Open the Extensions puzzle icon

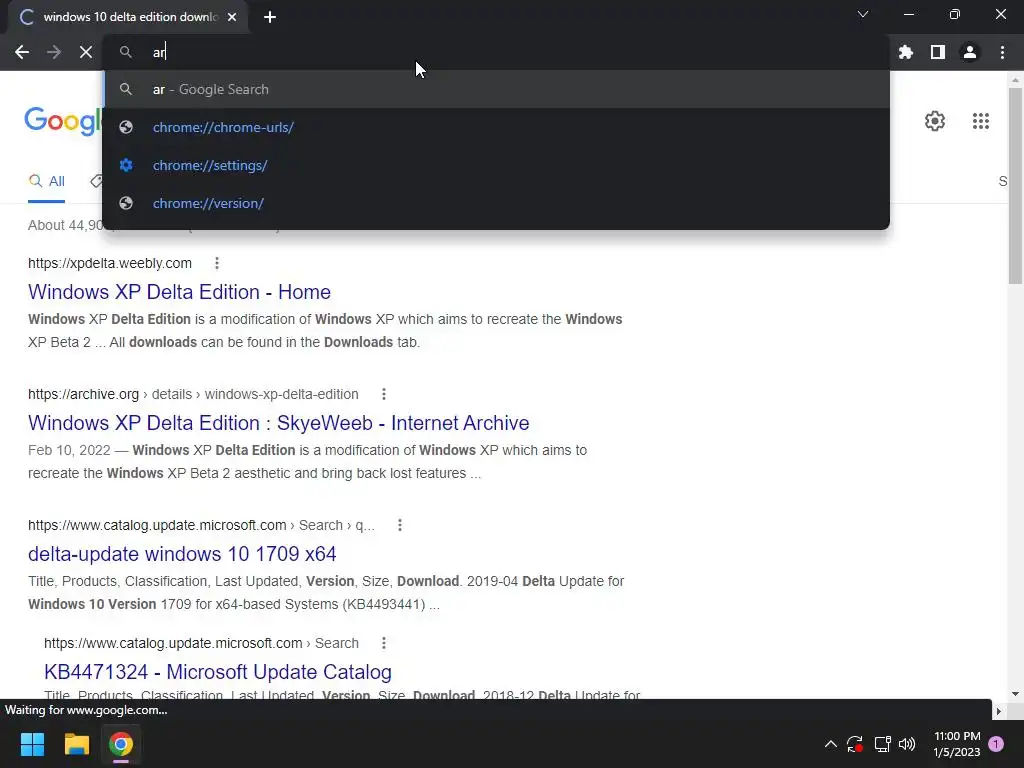click(906, 52)
